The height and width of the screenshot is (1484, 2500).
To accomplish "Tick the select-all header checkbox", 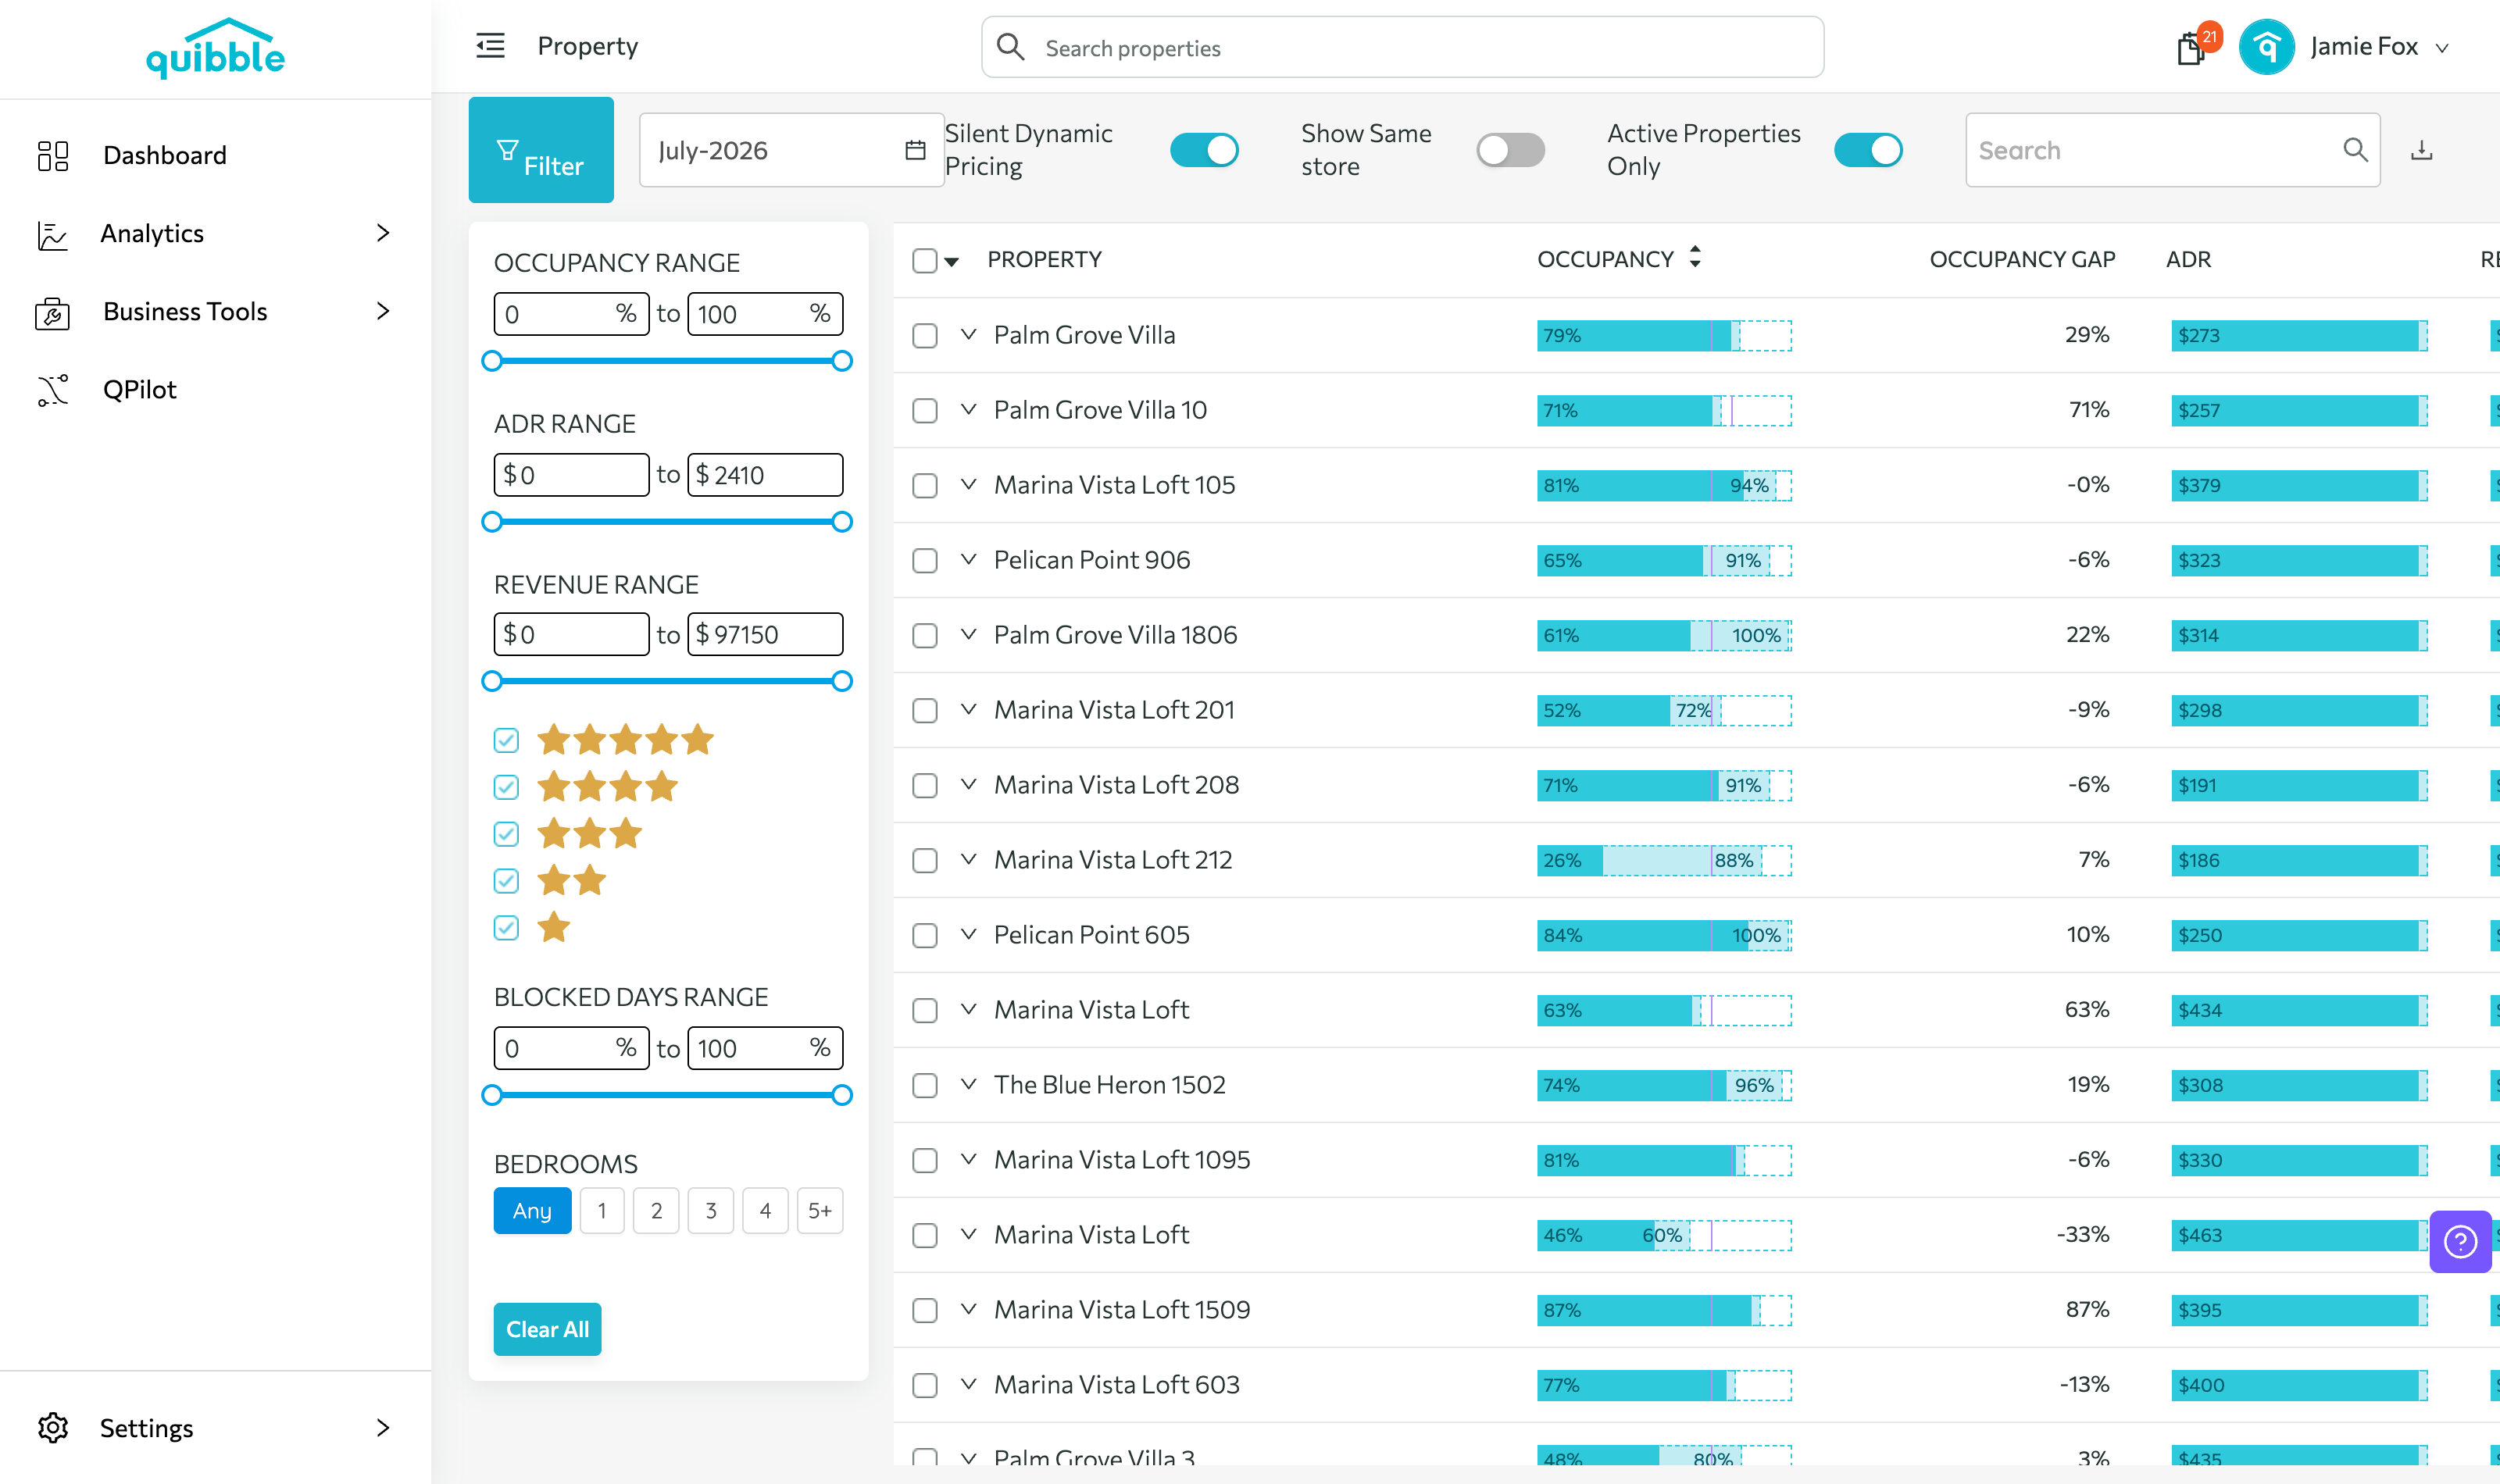I will pos(925,260).
